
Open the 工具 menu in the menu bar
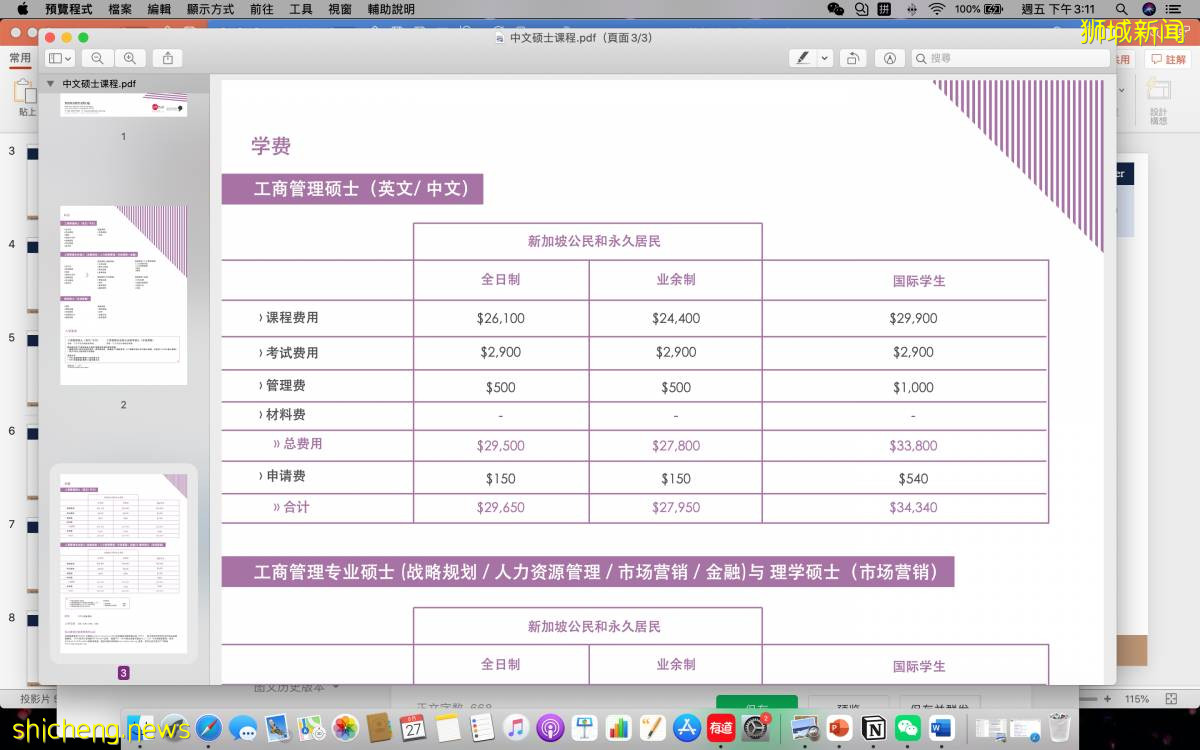click(300, 9)
